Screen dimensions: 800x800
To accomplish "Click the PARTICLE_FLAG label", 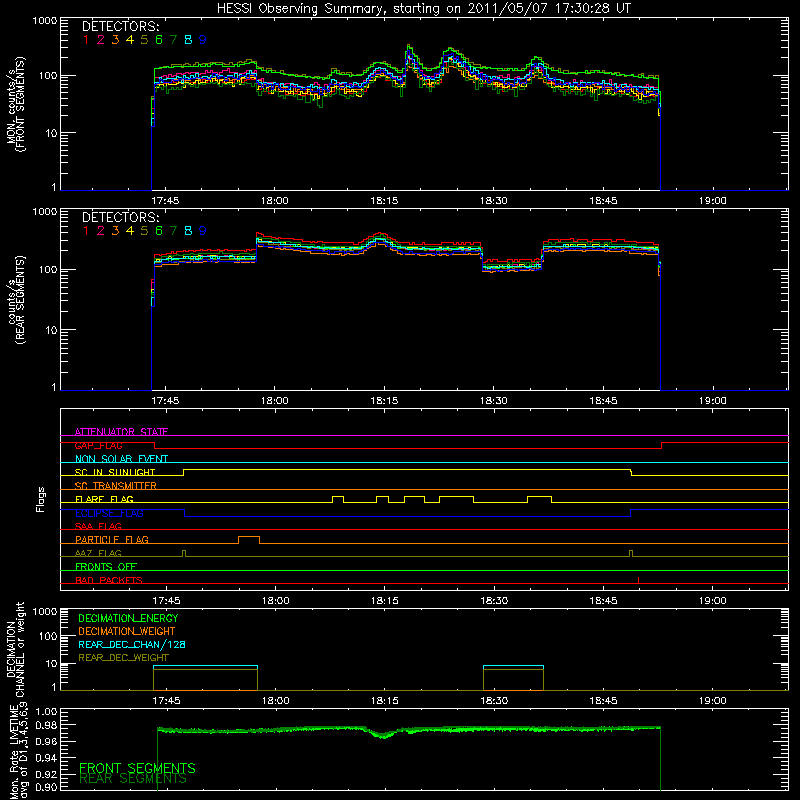I will coord(112,540).
